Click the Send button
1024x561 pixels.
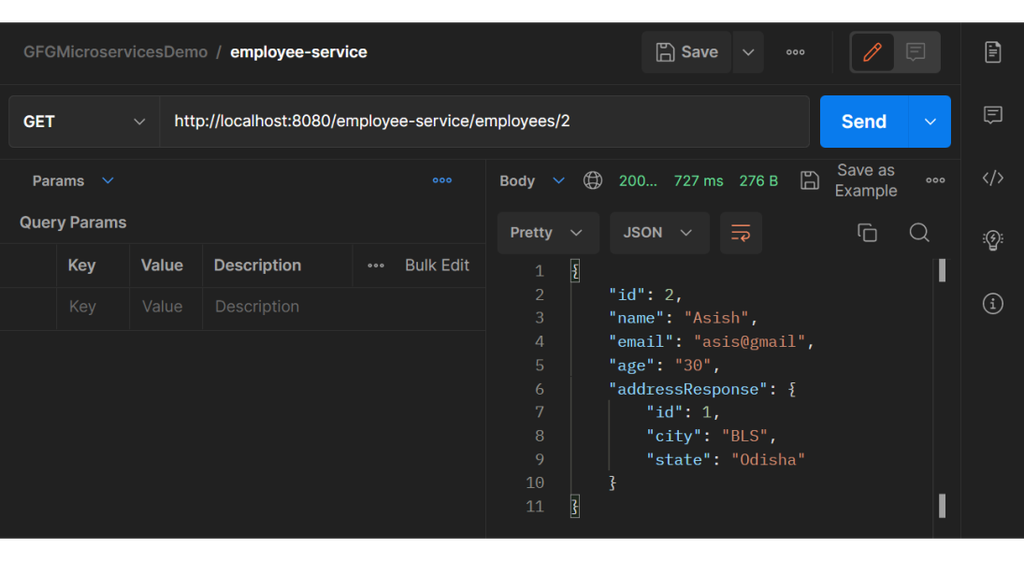[863, 122]
